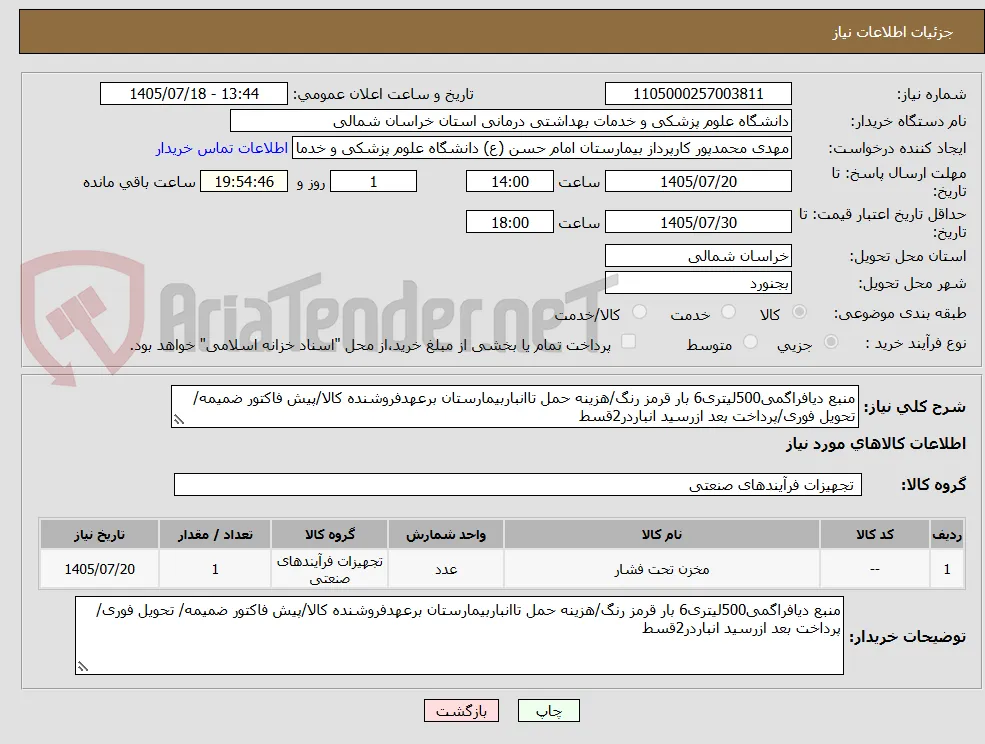985x744 pixels.
Task: Toggle the Islamic treasury payment checkbox
Action: coord(628,341)
